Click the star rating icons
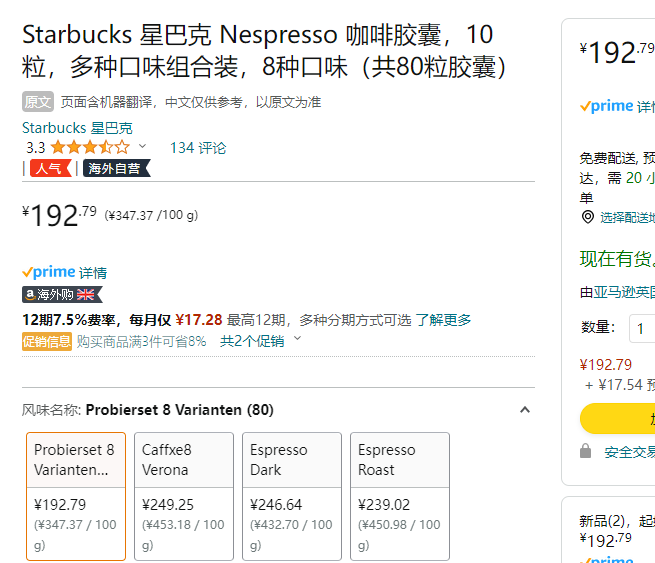This screenshot has height=563, width=655. click(x=90, y=147)
